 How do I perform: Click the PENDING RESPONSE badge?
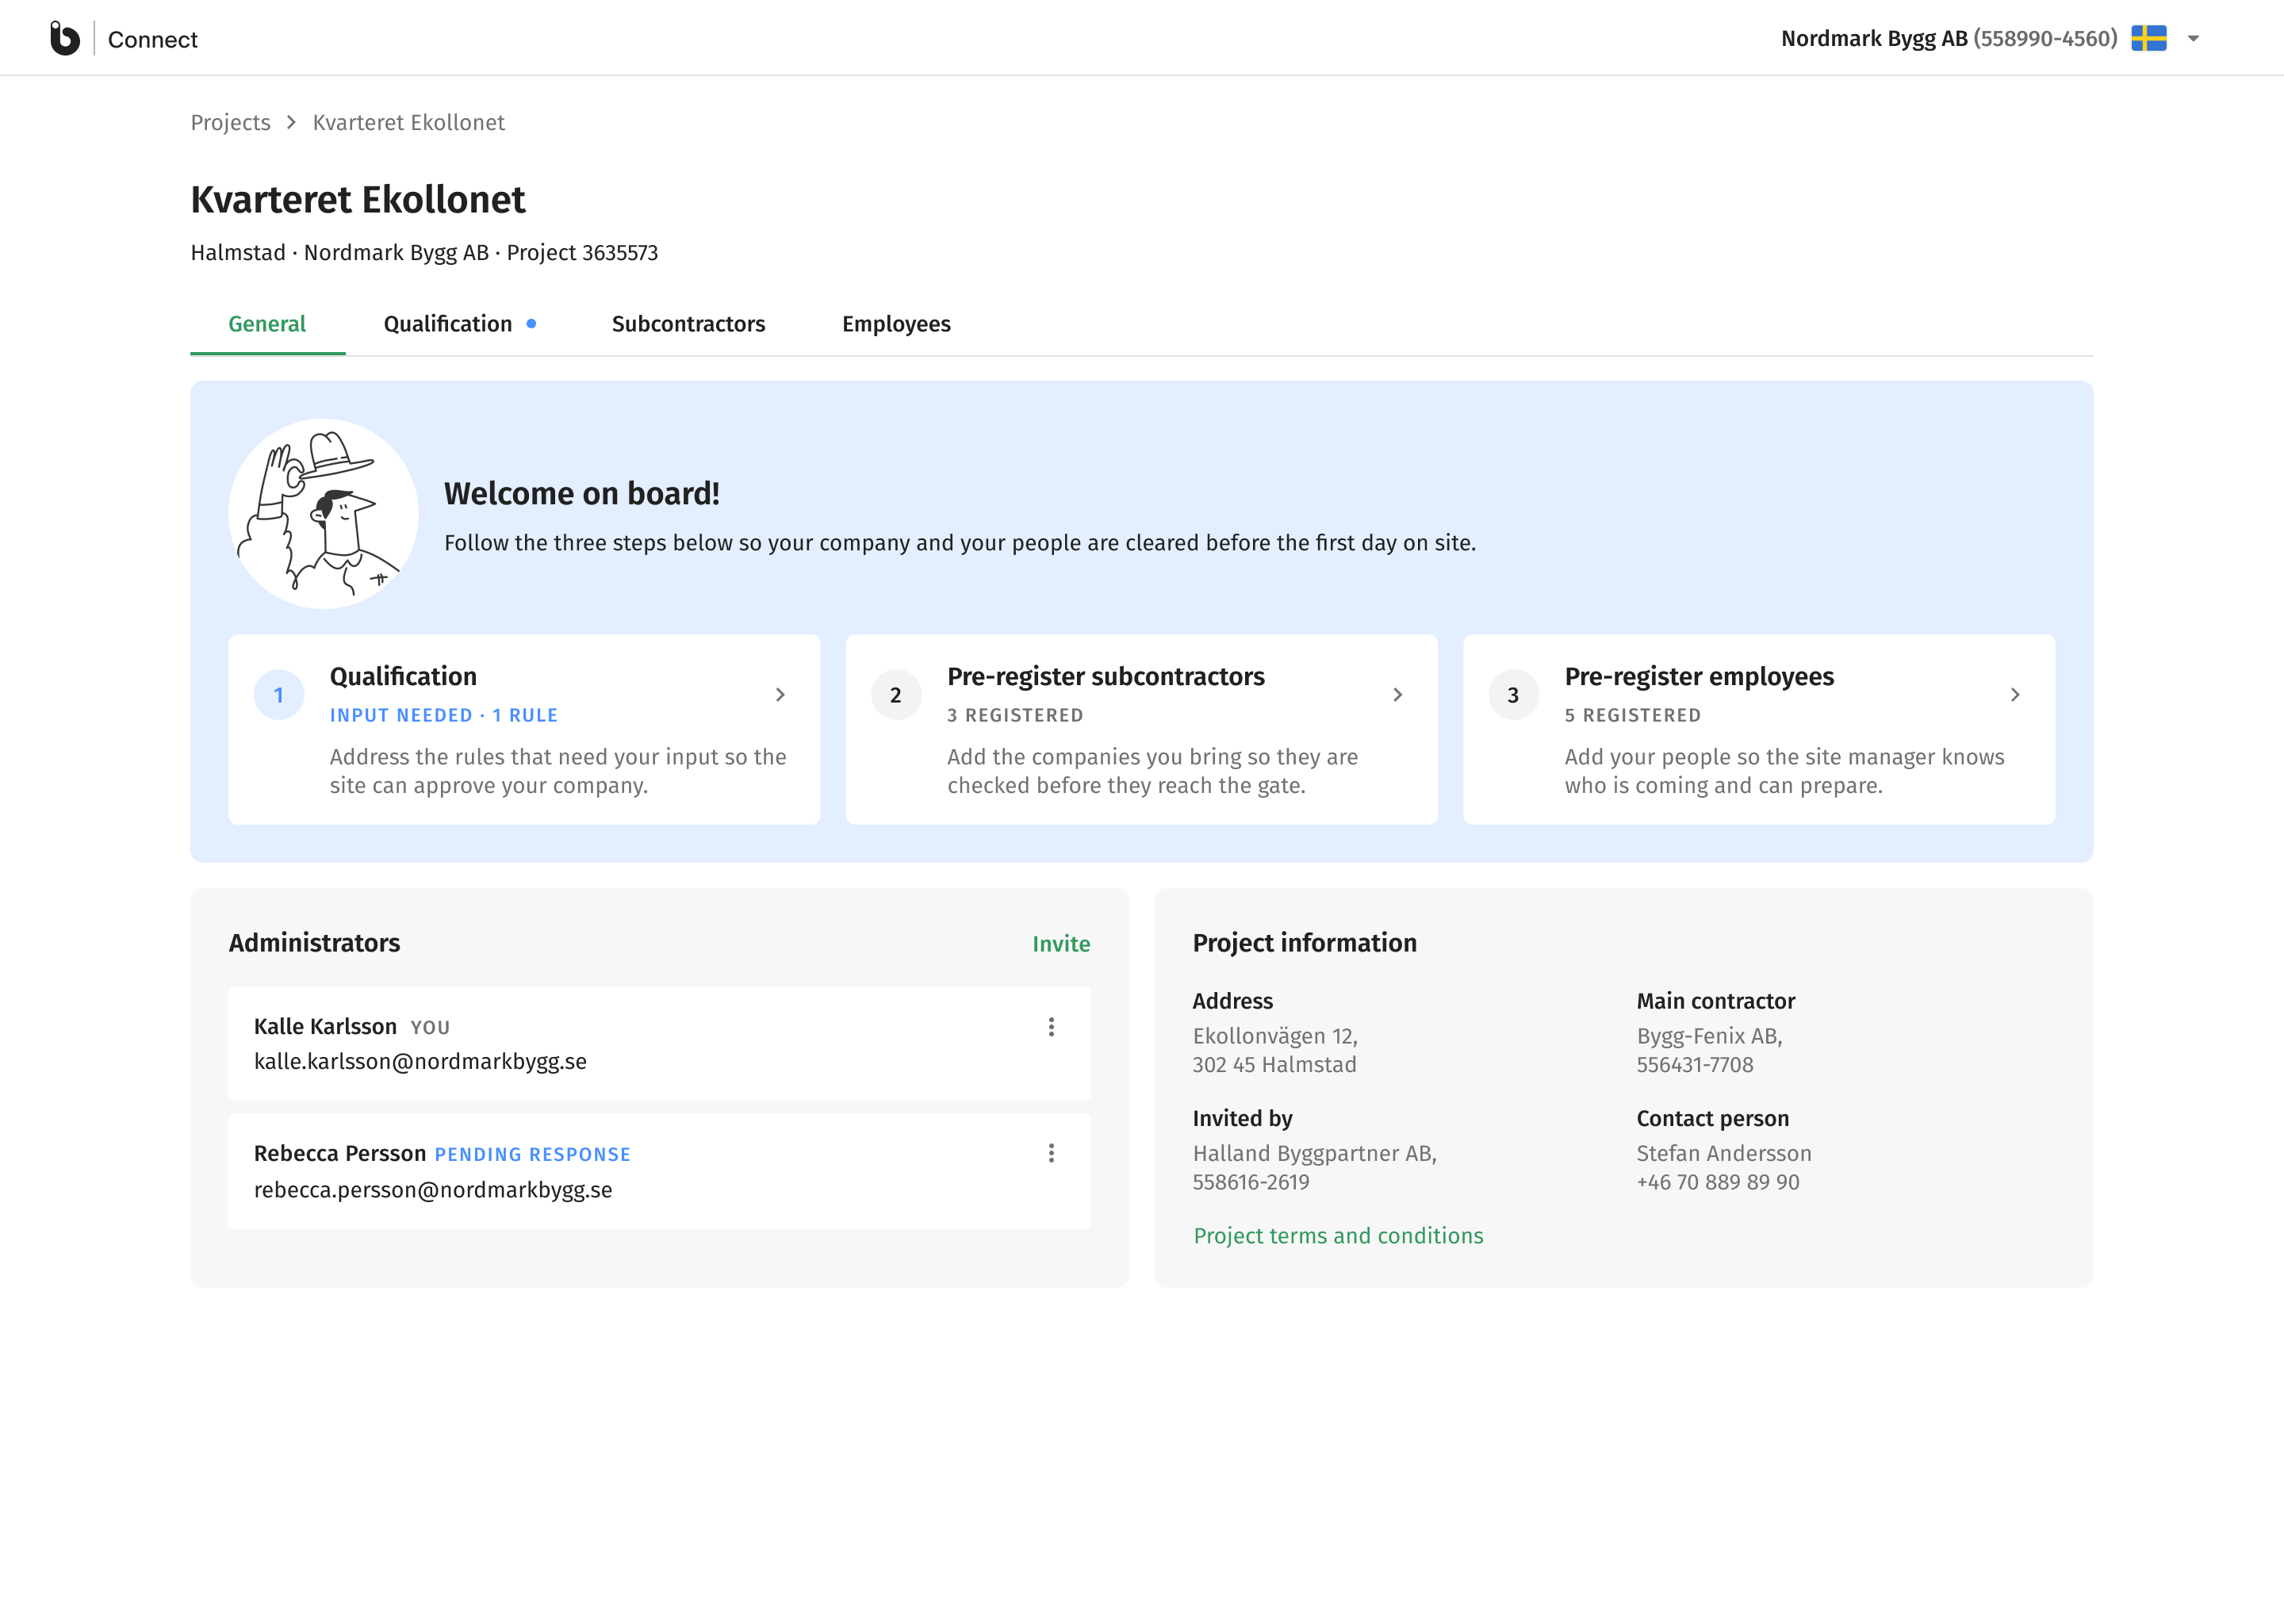(533, 1155)
